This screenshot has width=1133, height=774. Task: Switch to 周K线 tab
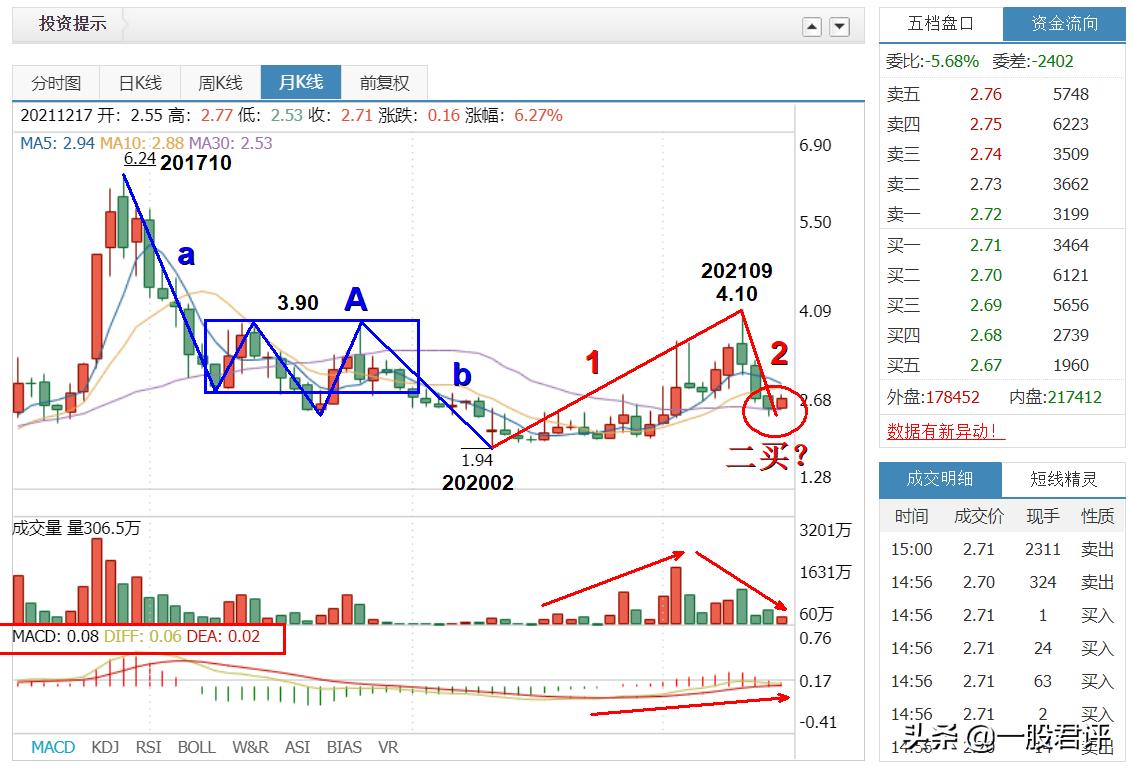click(x=220, y=83)
